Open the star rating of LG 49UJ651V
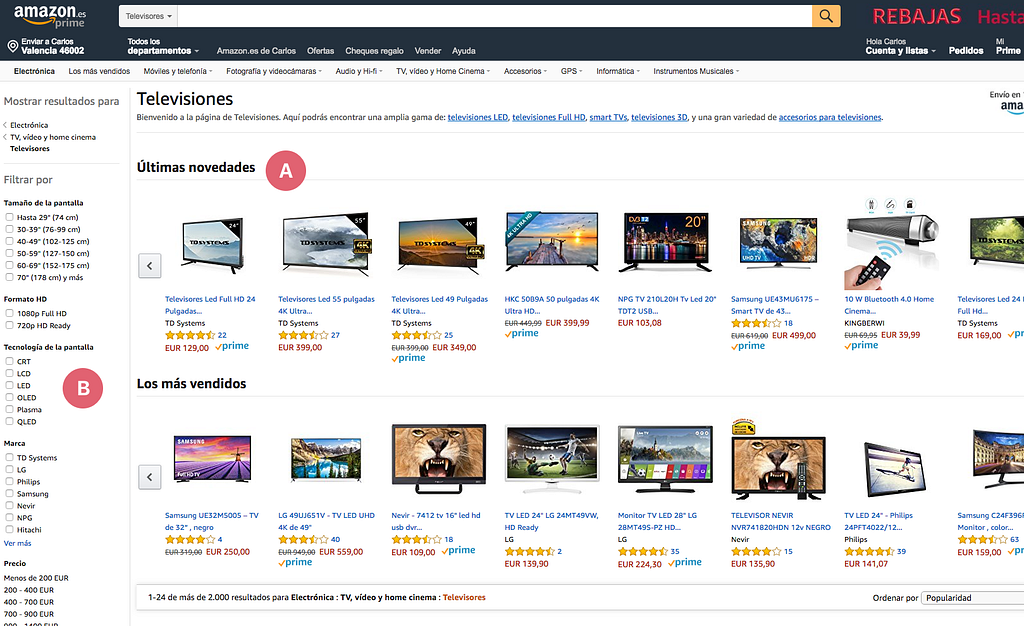The image size is (1024, 626). [x=303, y=540]
